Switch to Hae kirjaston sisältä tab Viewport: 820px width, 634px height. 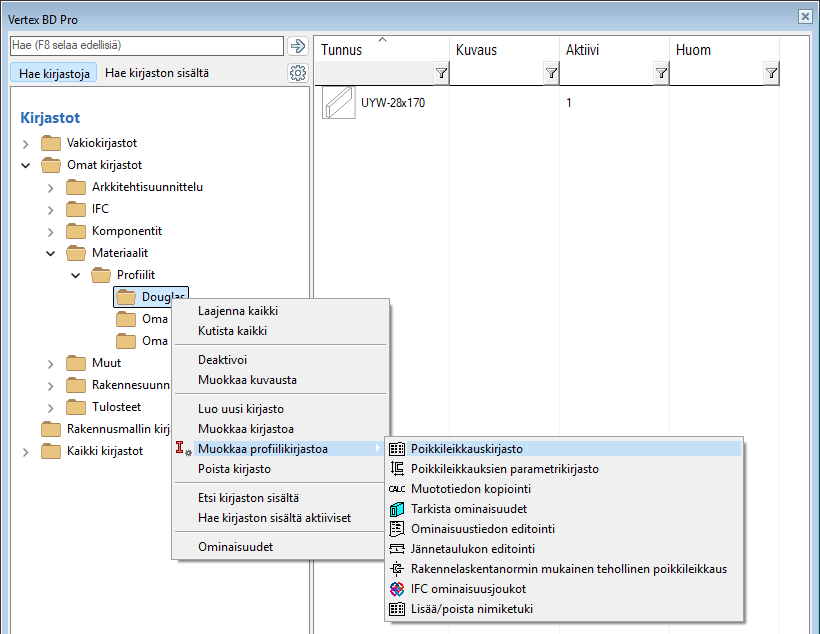[157, 73]
